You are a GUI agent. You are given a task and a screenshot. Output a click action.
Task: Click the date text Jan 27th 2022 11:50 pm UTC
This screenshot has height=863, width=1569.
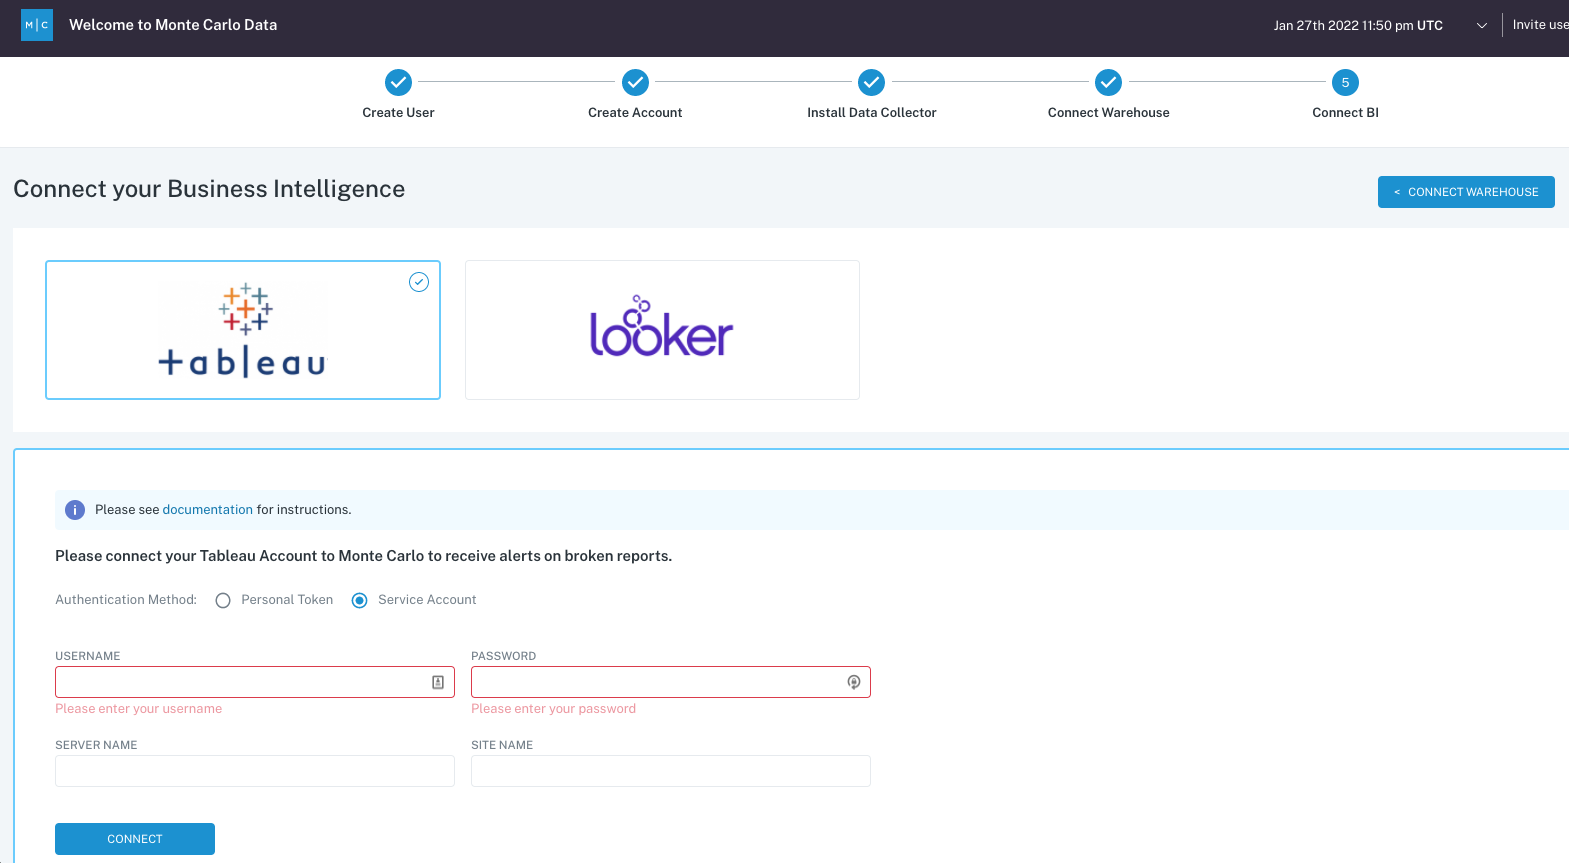point(1358,26)
